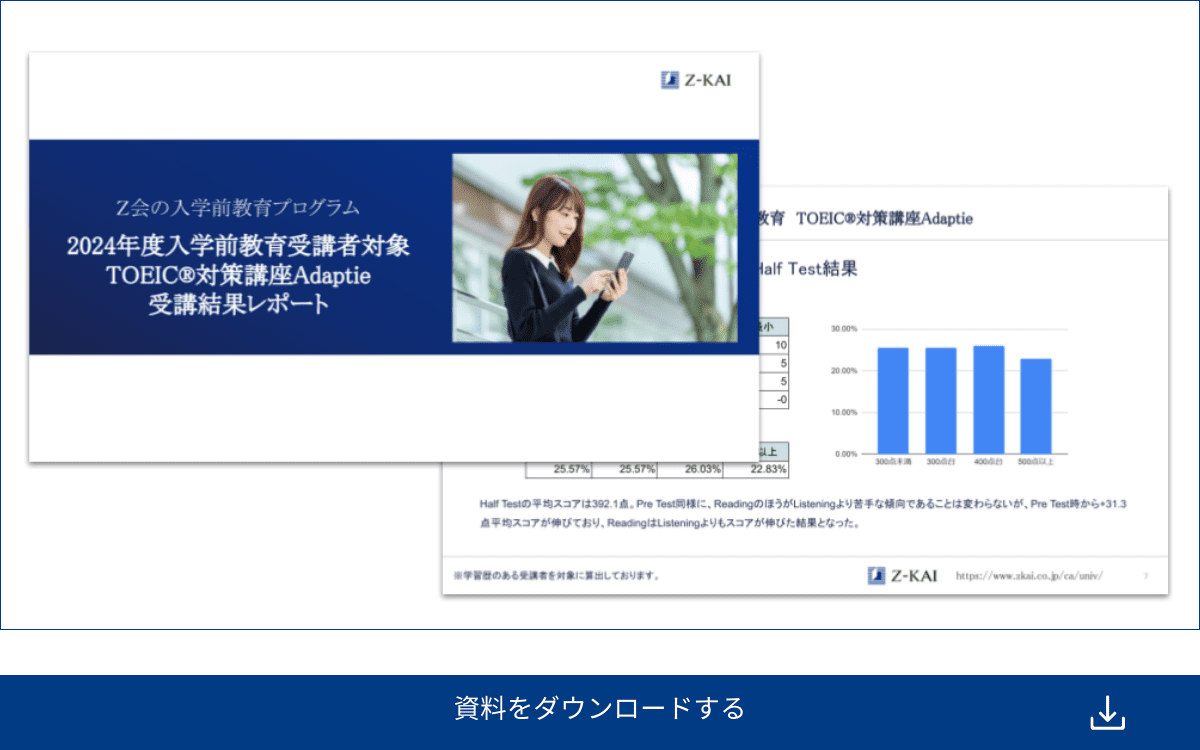Click the download arrow icon

[x=1107, y=712]
